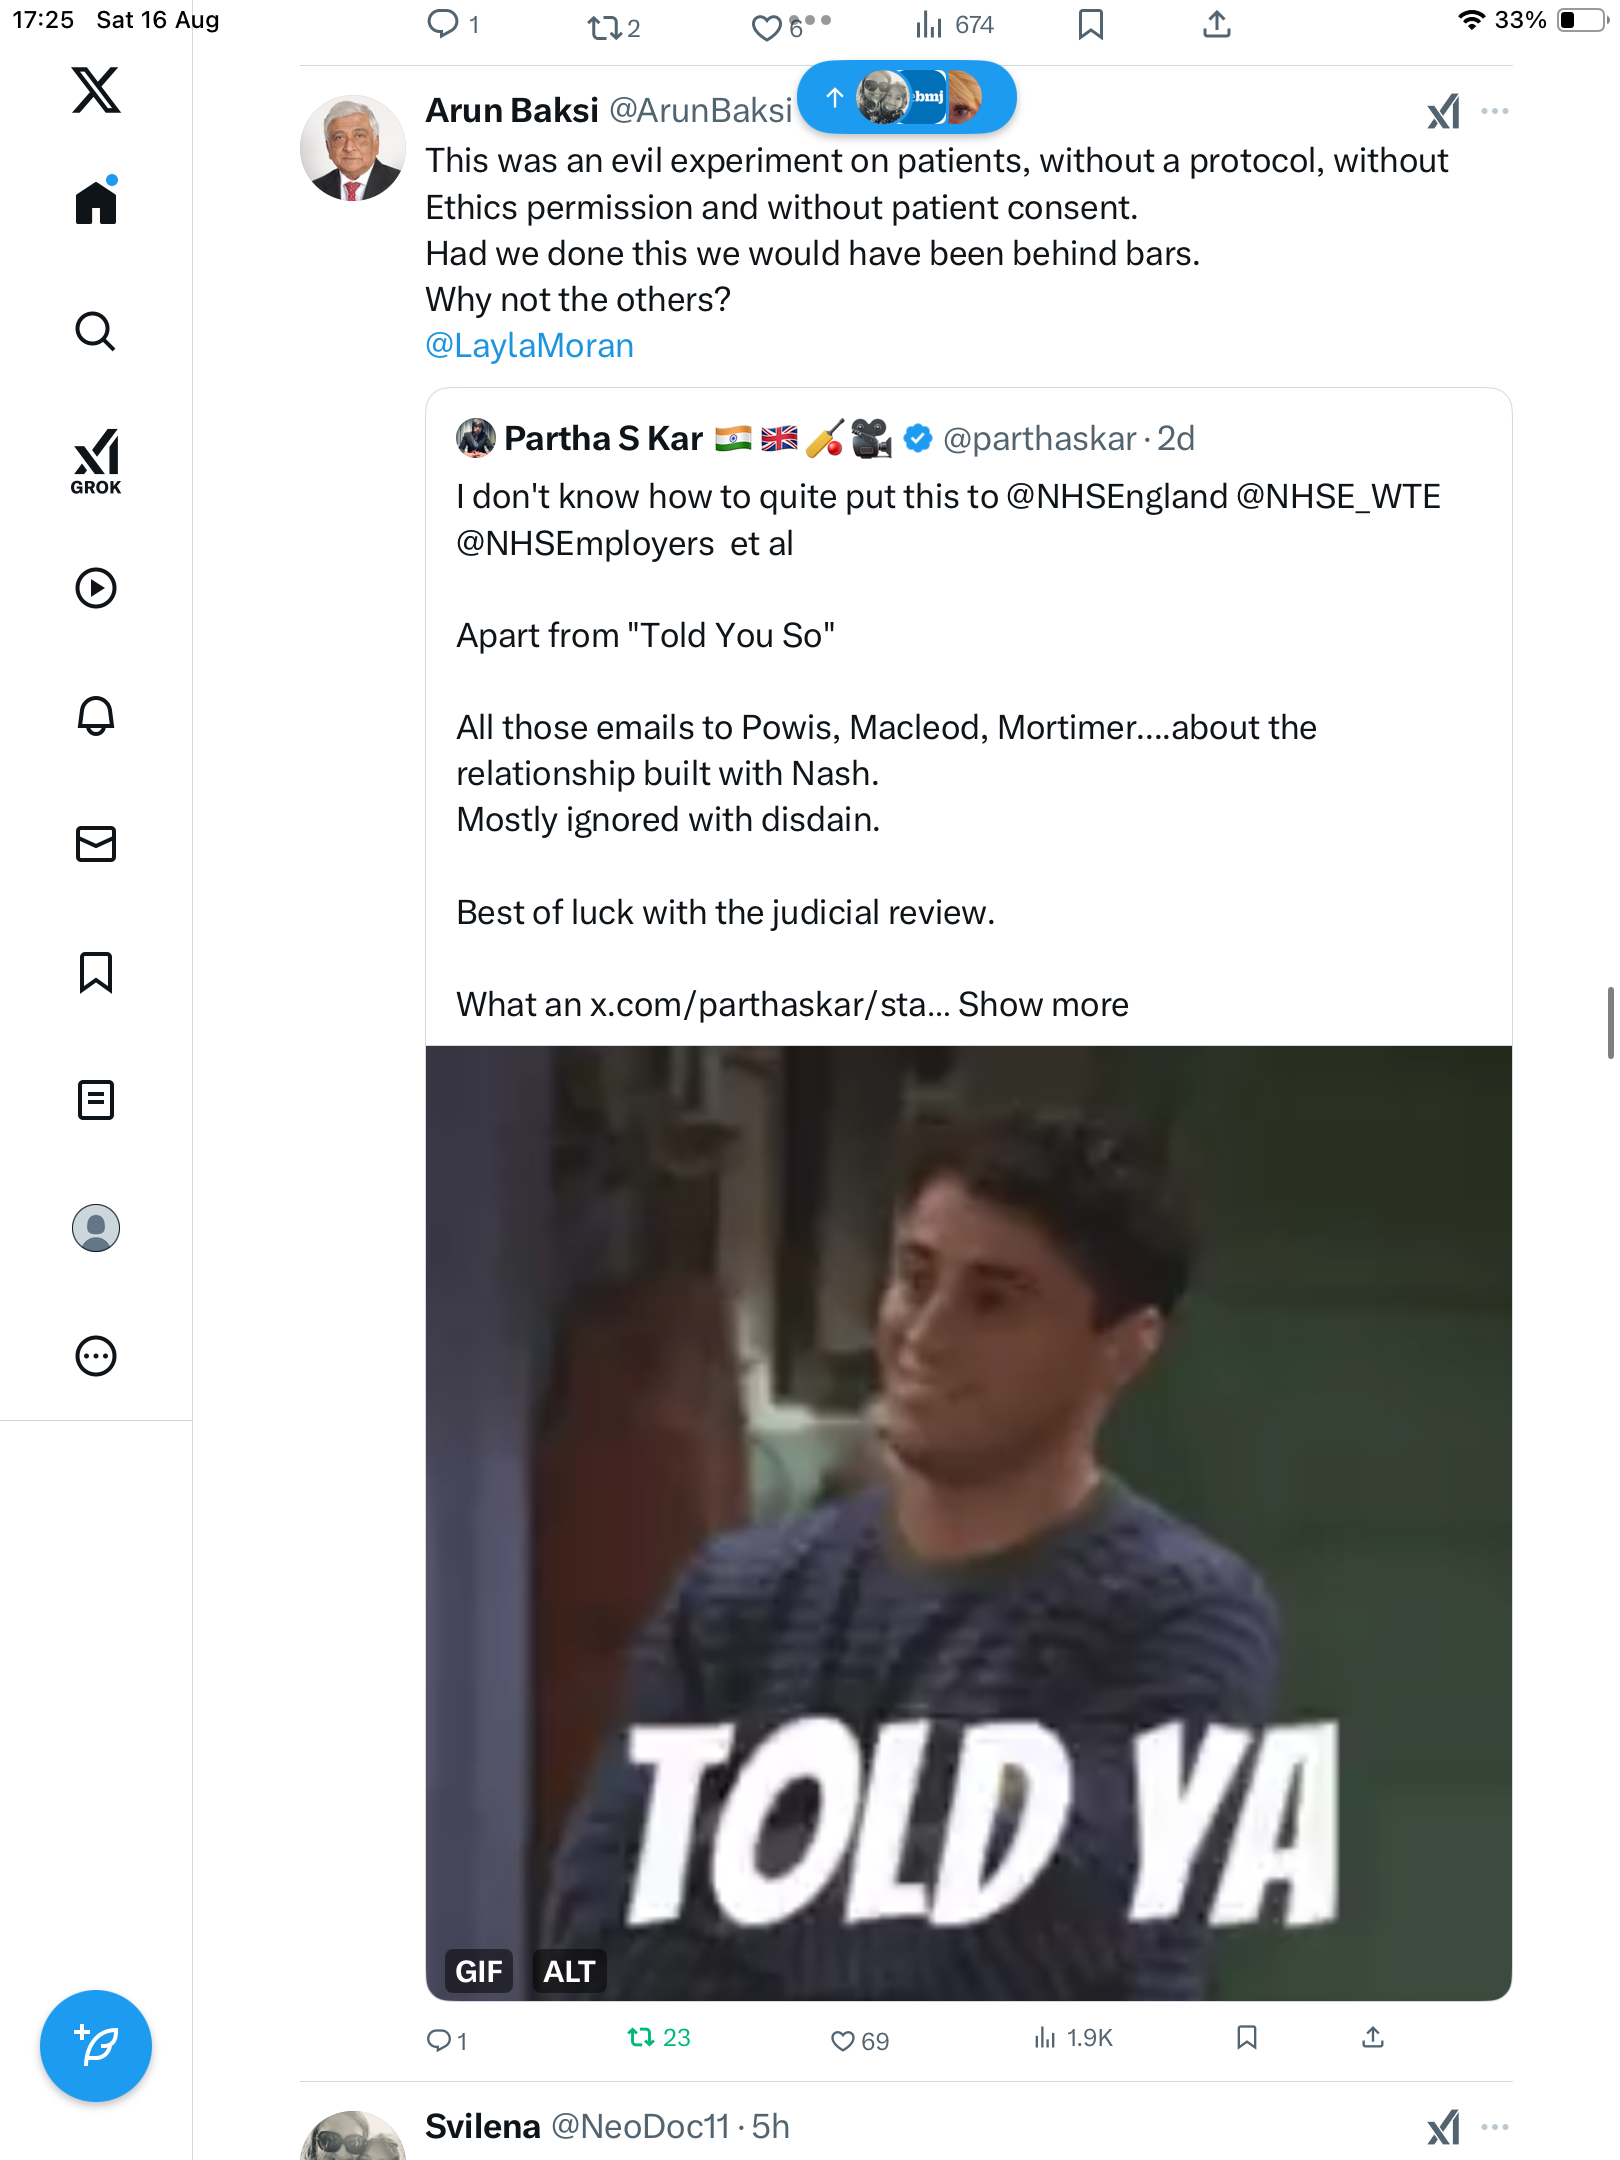The width and height of the screenshot is (1620, 2160).
Task: Open more options for Arun Baksi's post
Action: click(1495, 111)
